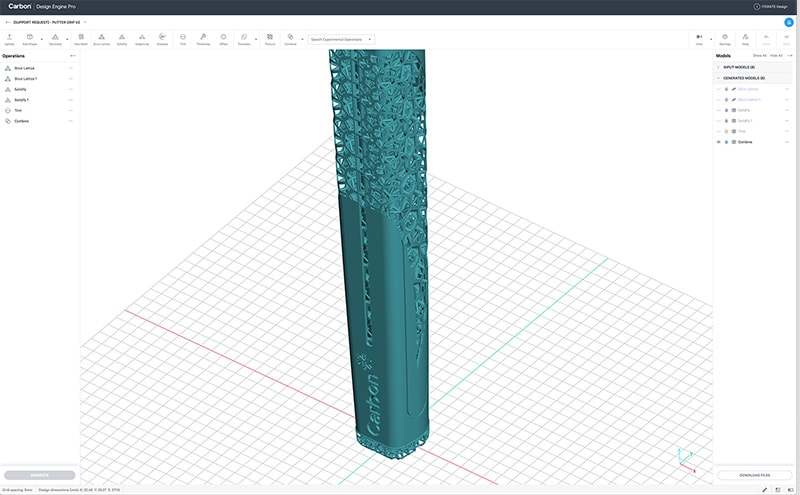Screen dimensions: 800x495
Task: Open the Add Shape dropdown arrow
Action: click(x=42, y=39)
